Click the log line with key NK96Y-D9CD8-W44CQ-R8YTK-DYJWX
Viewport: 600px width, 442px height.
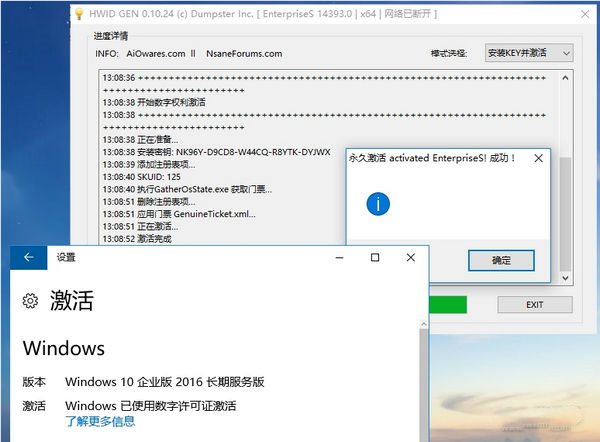[216, 152]
